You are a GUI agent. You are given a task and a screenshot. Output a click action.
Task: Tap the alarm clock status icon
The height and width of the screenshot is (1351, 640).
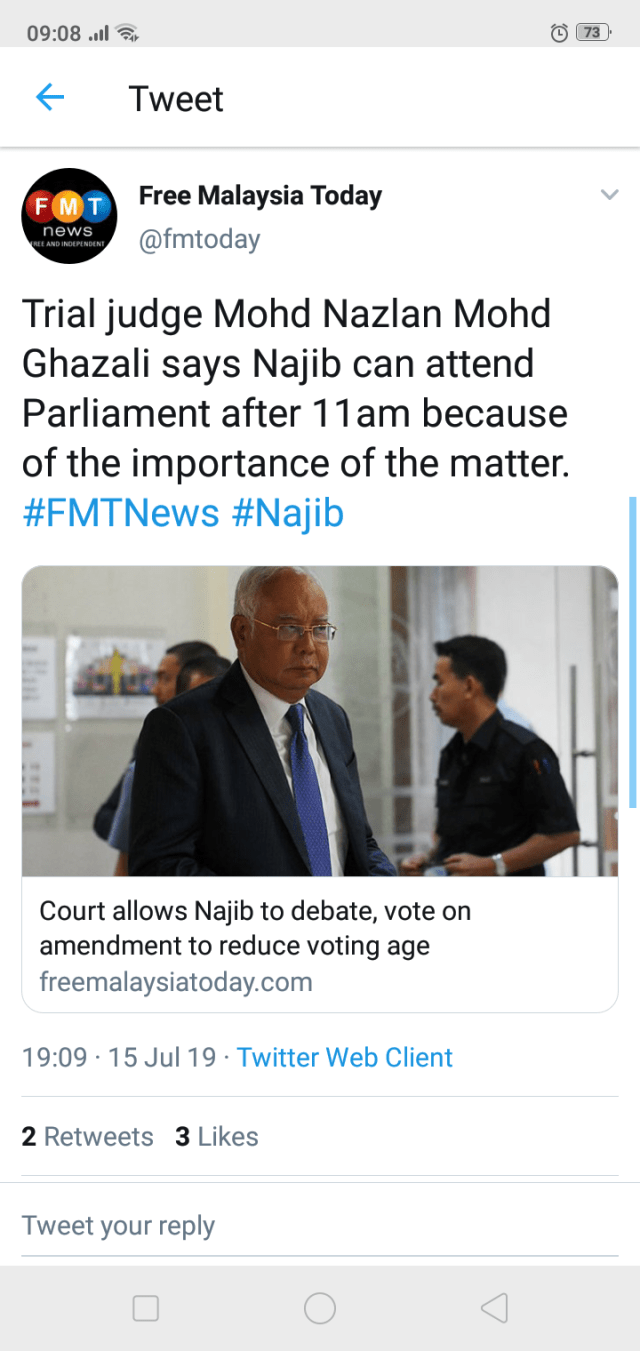(x=560, y=33)
